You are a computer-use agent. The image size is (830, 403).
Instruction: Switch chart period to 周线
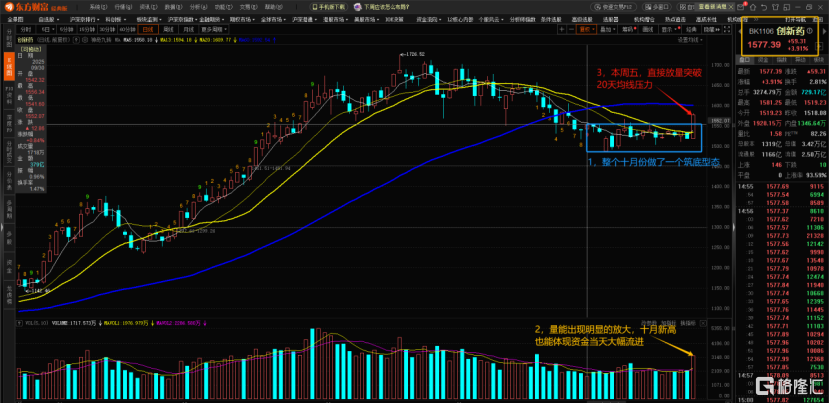click(x=169, y=29)
